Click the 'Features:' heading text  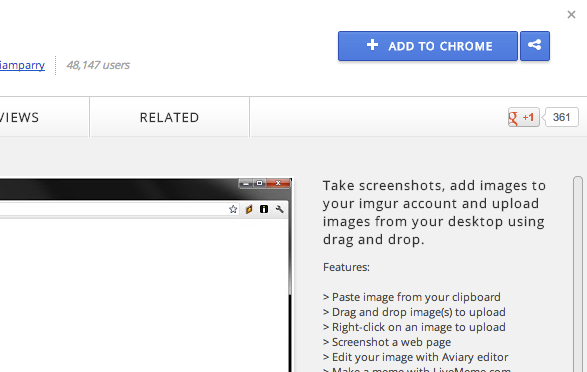[x=346, y=267]
